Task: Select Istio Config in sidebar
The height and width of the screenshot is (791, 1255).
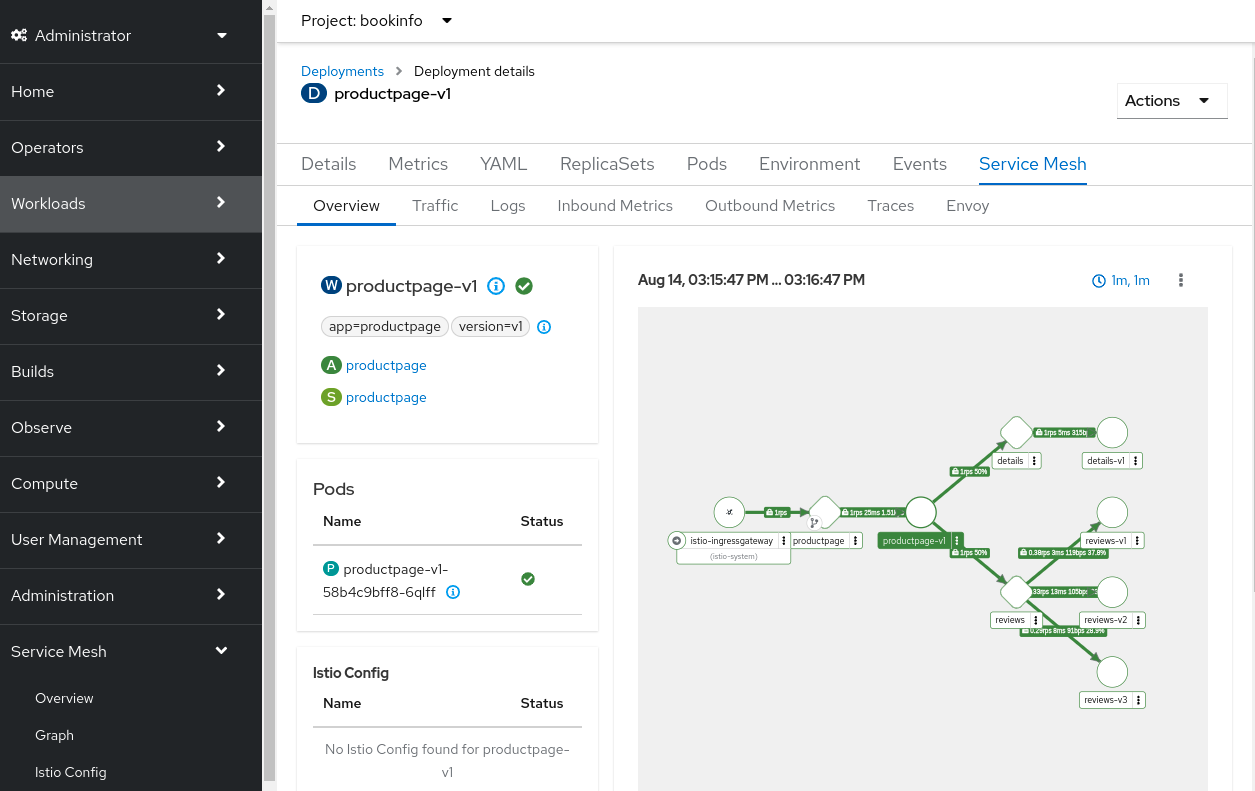Action: [70, 772]
